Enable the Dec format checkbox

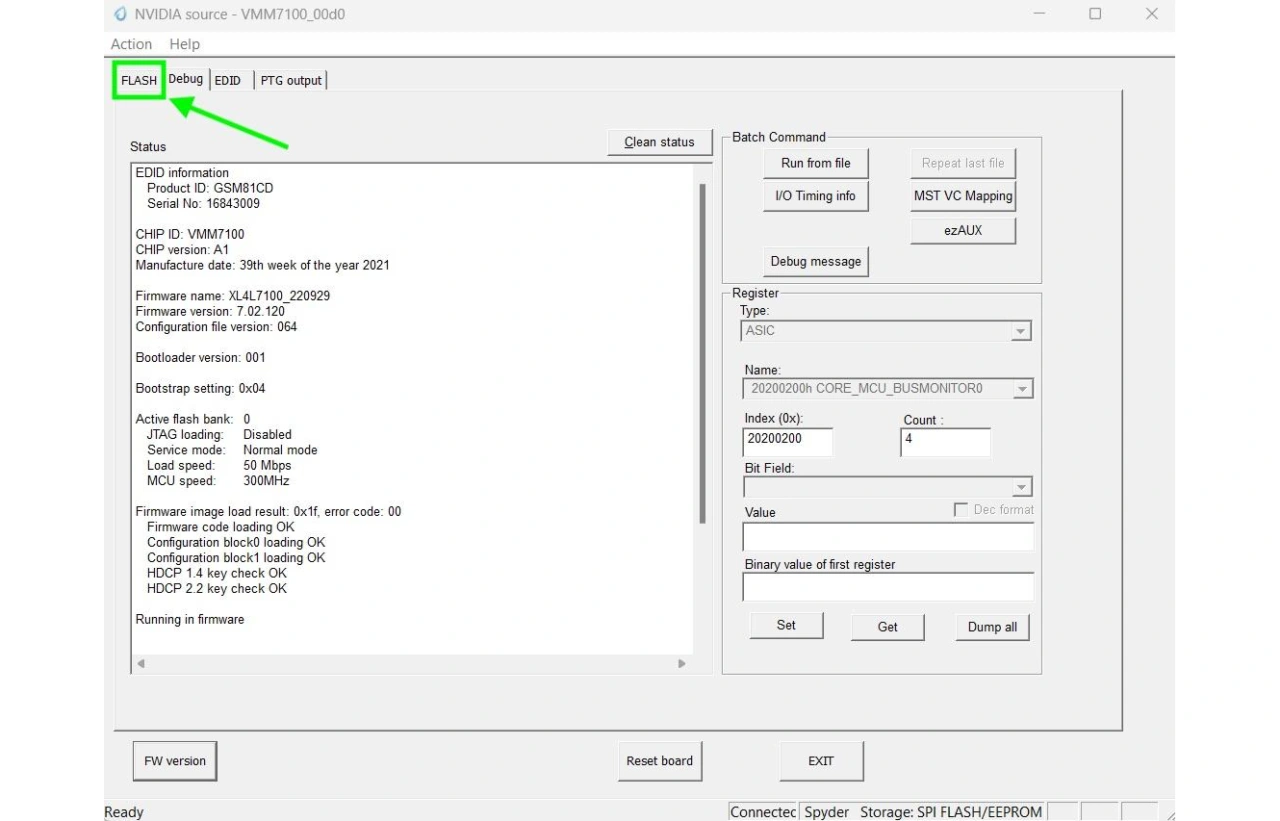pos(960,508)
